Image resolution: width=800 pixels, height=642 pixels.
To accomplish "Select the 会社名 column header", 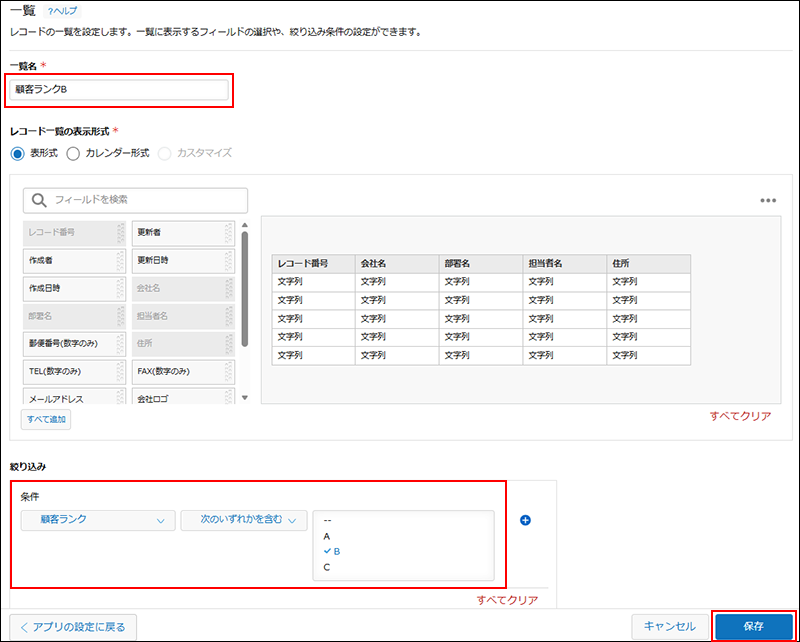I will pos(397,264).
